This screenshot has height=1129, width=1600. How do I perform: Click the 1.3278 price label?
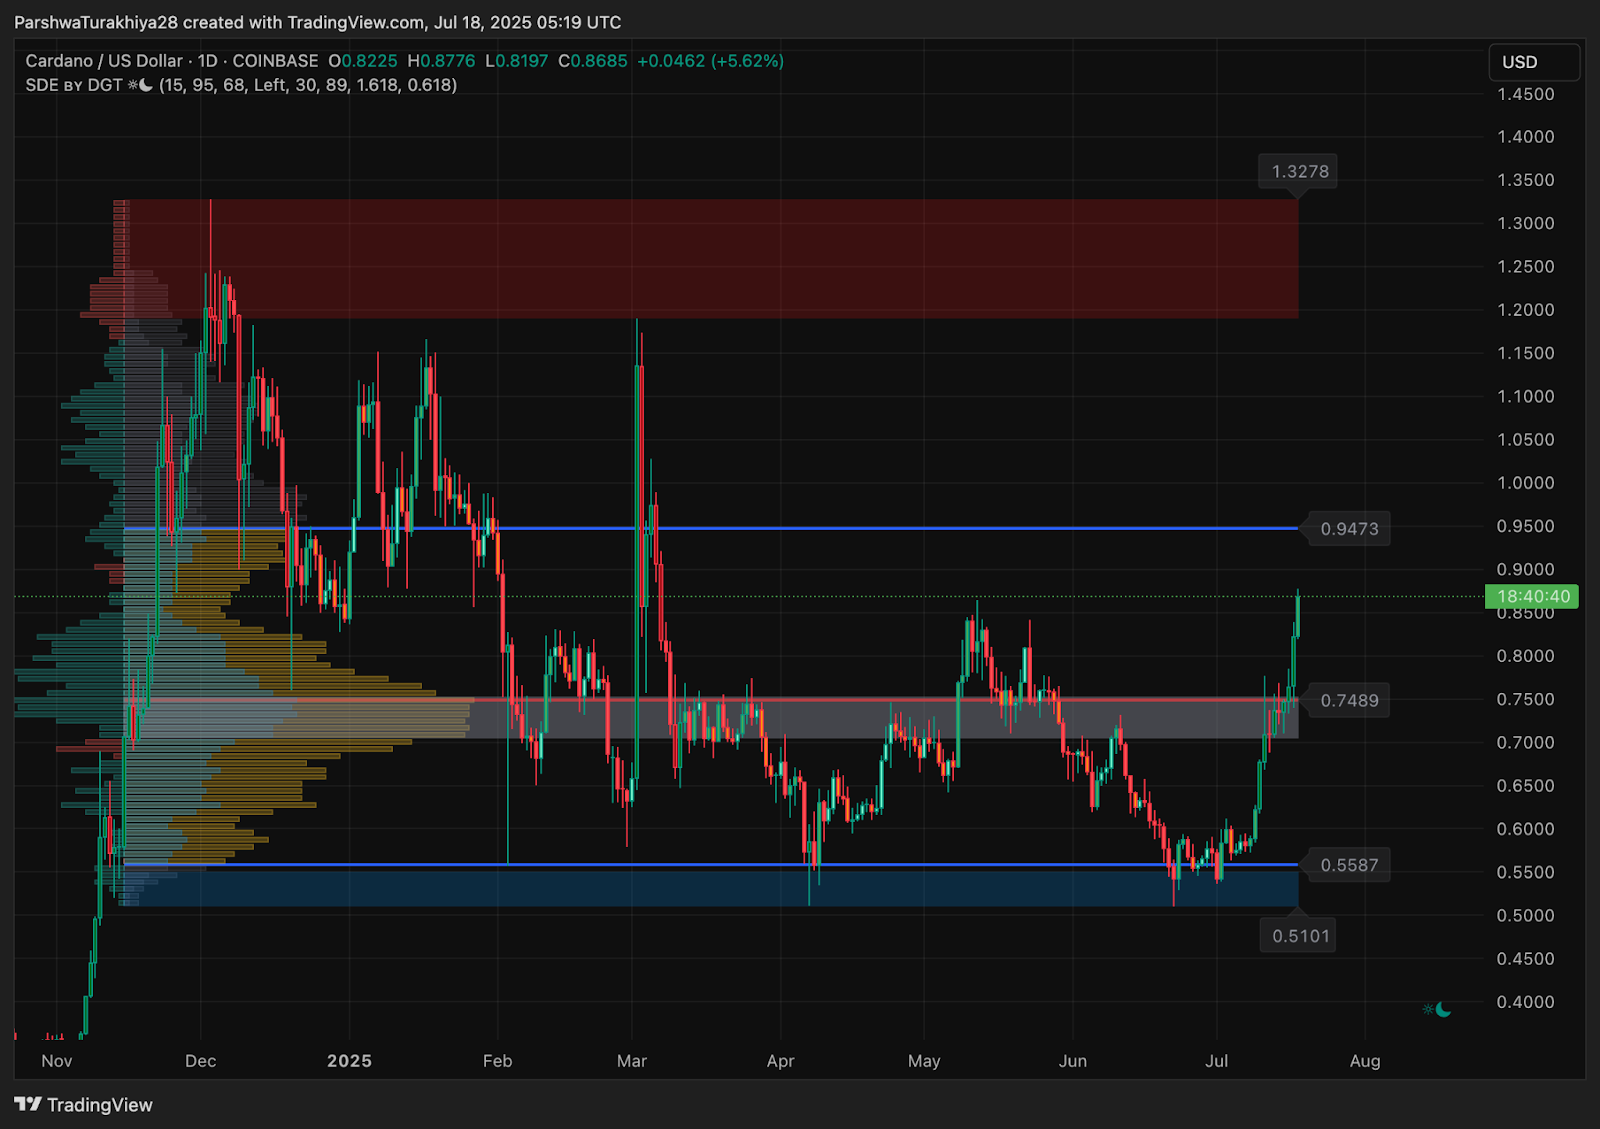click(x=1300, y=172)
